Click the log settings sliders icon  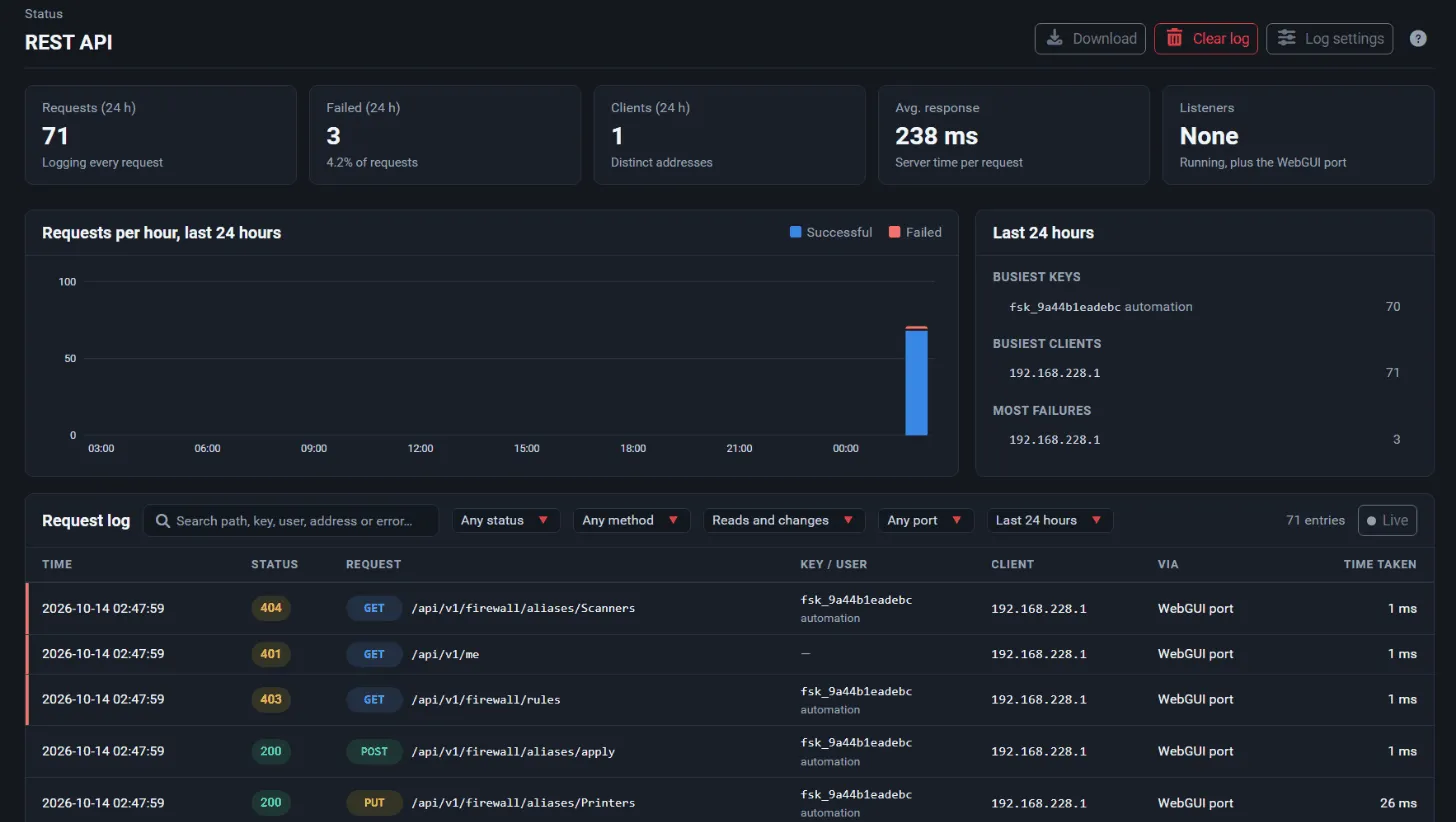point(1287,38)
